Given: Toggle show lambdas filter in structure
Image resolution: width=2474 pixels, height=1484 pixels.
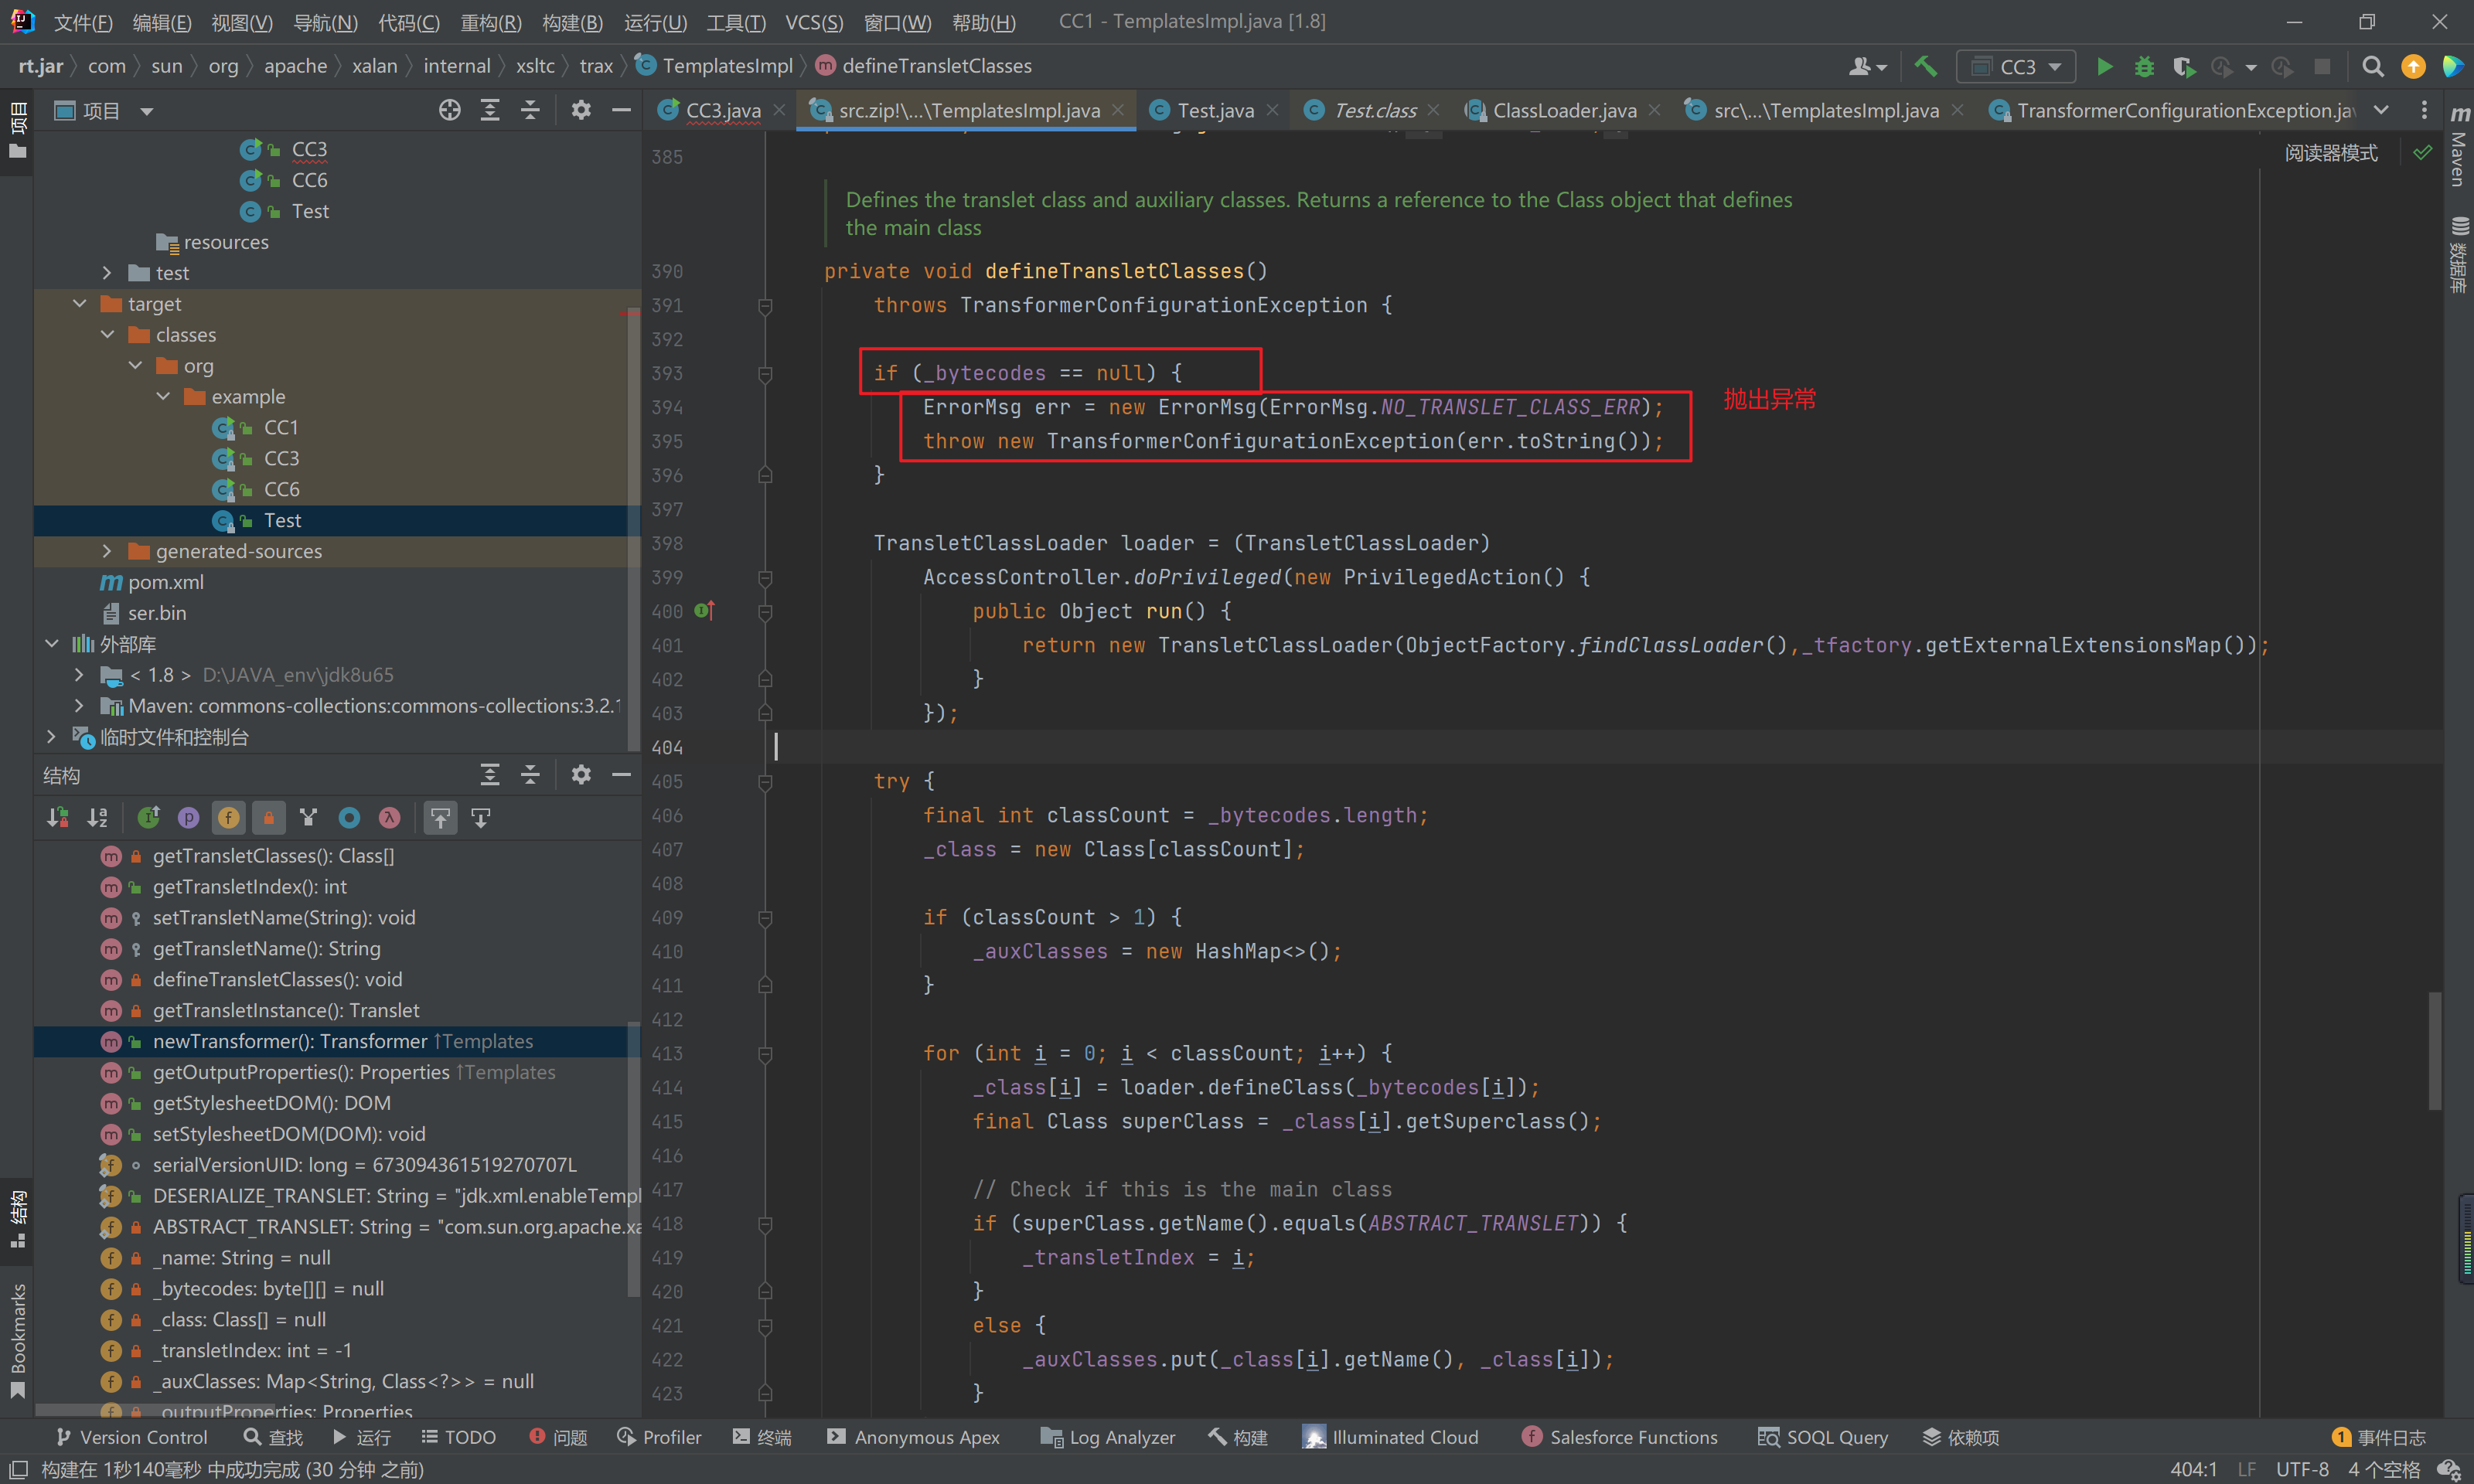Looking at the screenshot, I should [x=389, y=818].
